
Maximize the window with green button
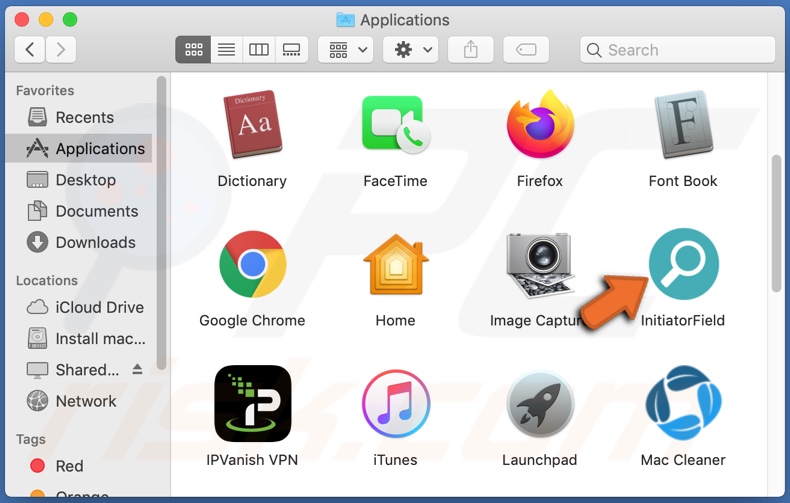tap(70, 20)
